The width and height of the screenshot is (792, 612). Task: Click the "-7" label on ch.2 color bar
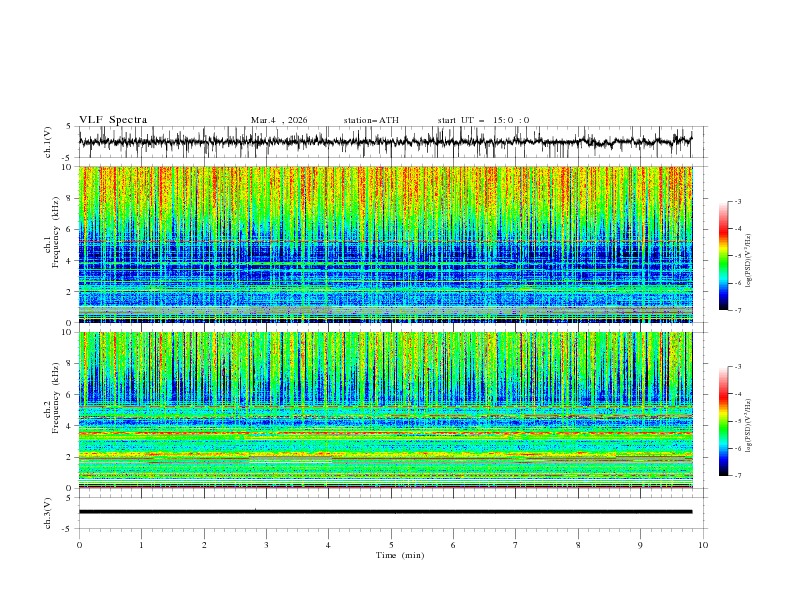737,475
